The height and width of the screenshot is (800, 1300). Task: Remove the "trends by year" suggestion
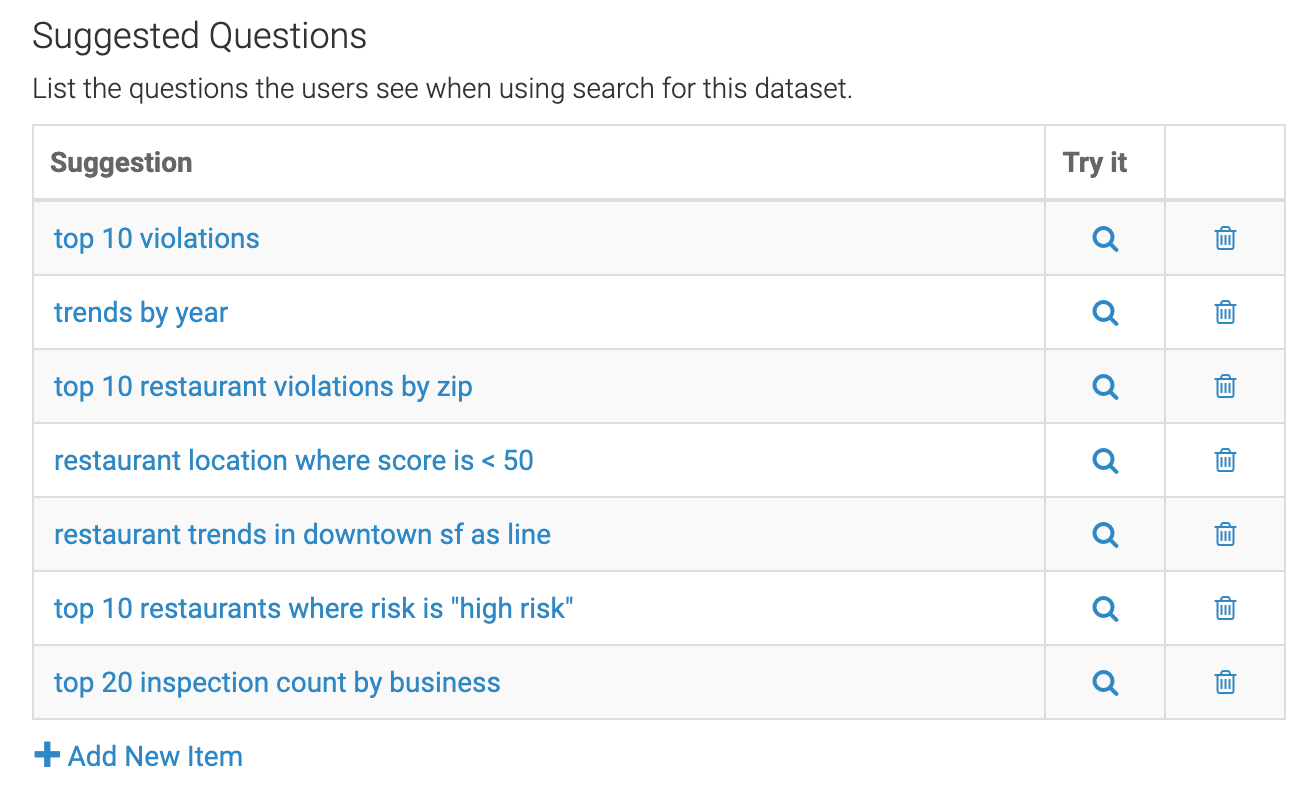1225,313
